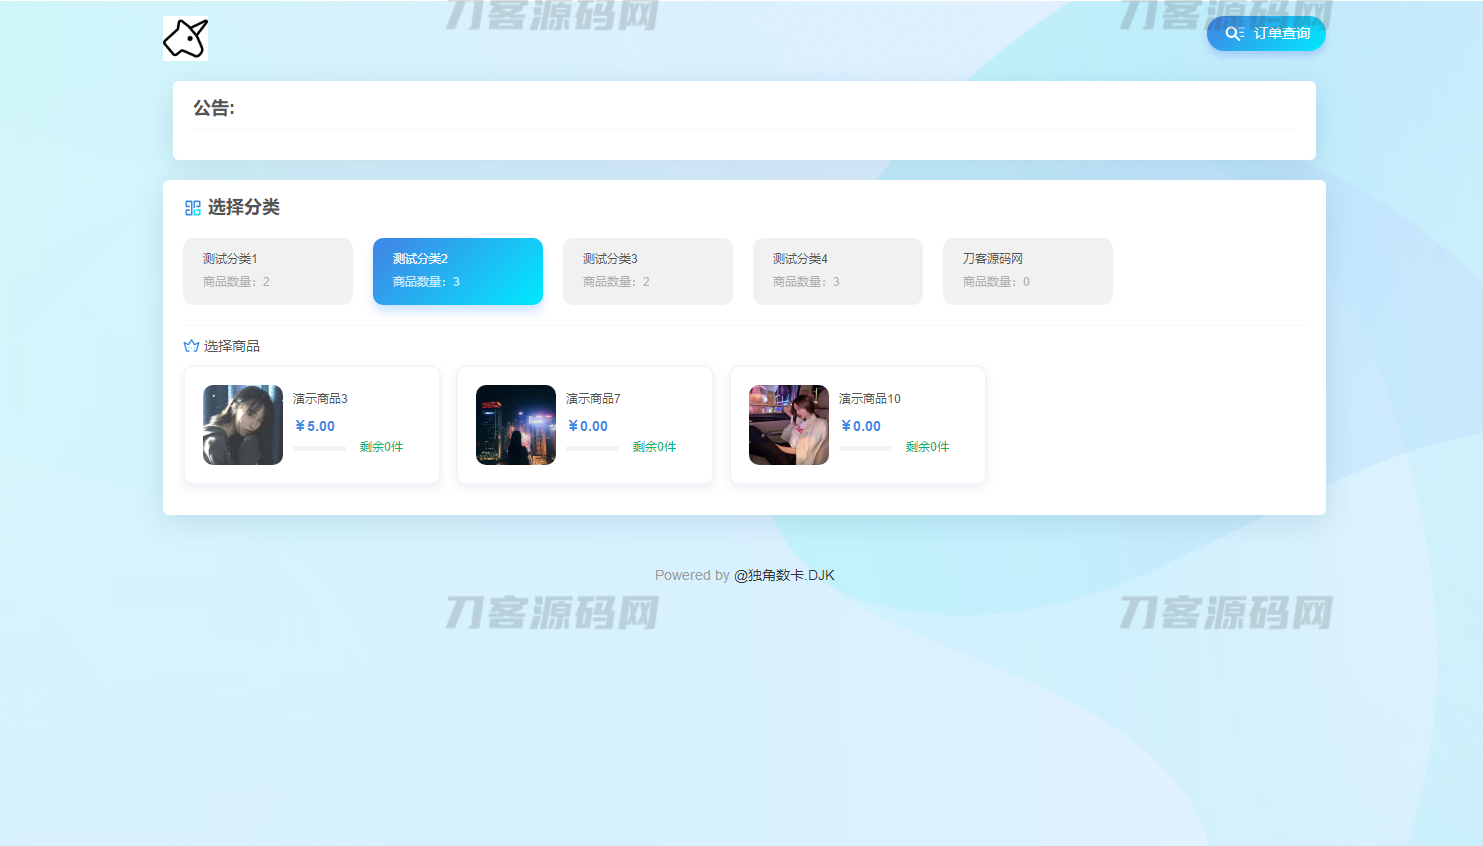Click the 公告 announcement area
Viewport: 1483px width, 846px height.
tap(744, 118)
